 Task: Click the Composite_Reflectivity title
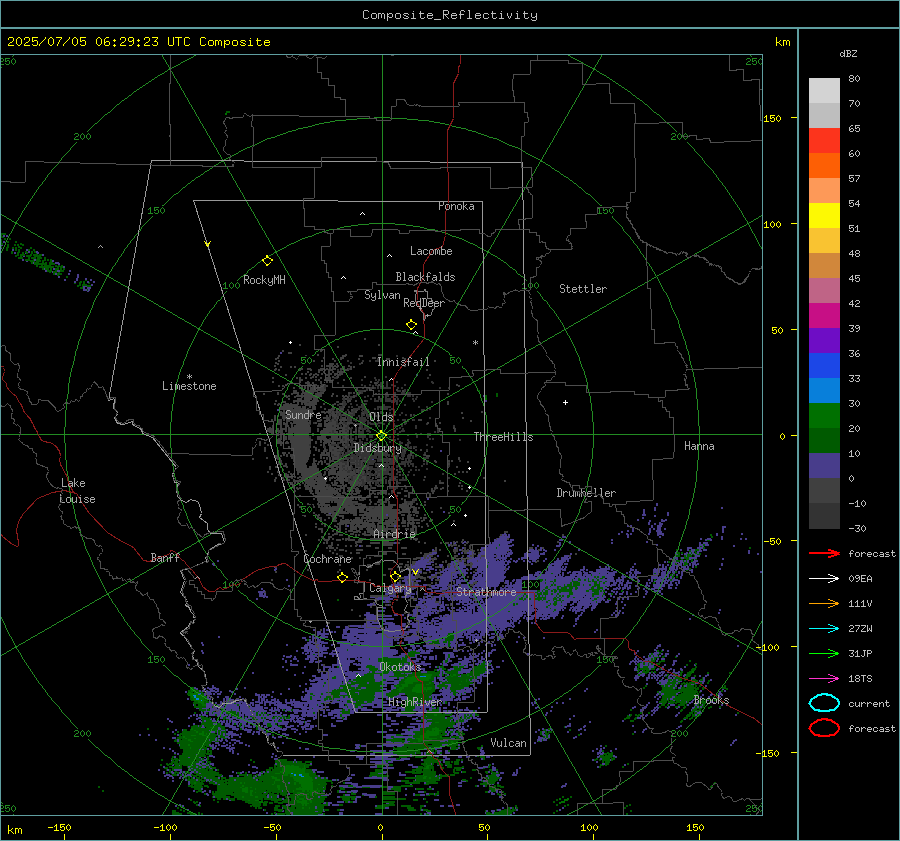coord(449,15)
